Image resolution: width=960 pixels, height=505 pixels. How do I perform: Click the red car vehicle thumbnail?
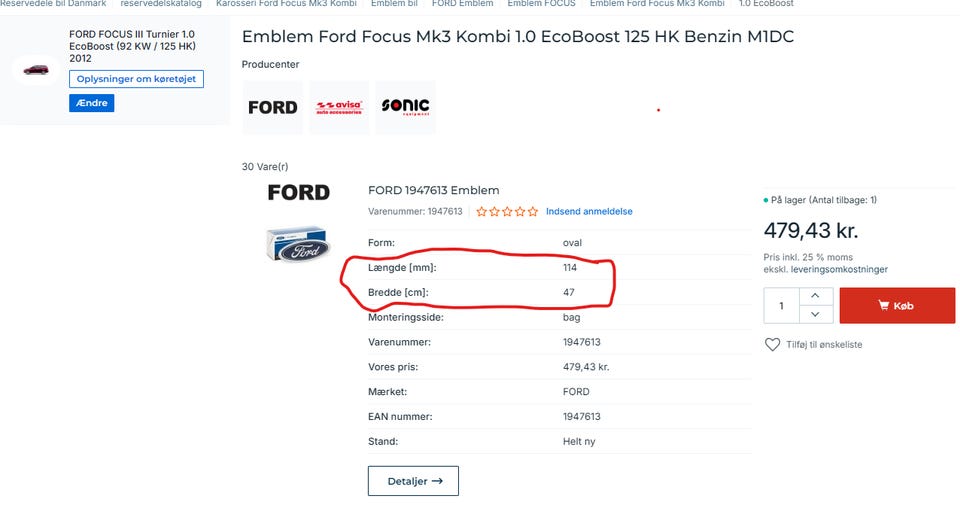[x=36, y=70]
